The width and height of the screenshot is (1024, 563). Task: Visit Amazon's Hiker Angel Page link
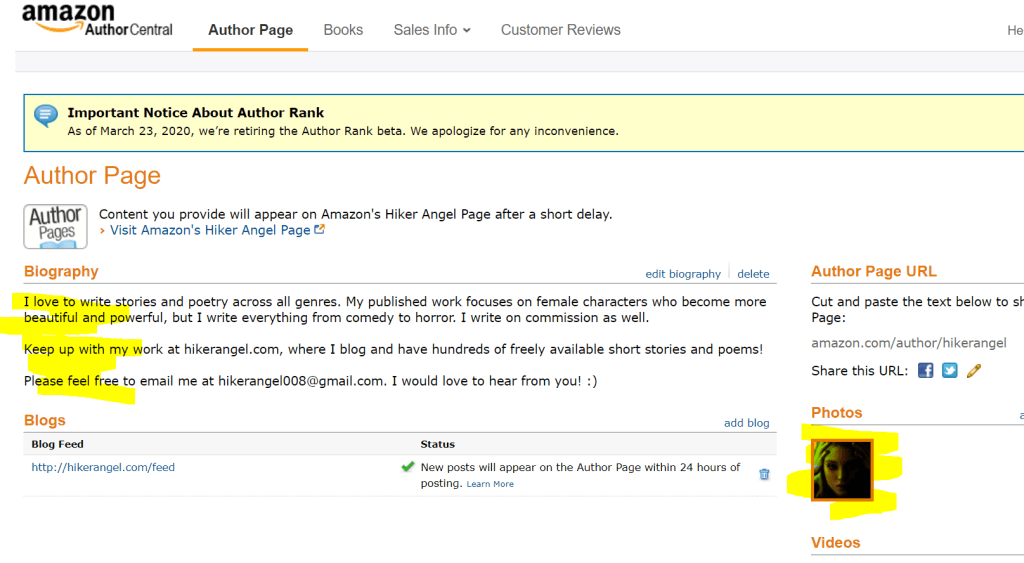tap(210, 230)
